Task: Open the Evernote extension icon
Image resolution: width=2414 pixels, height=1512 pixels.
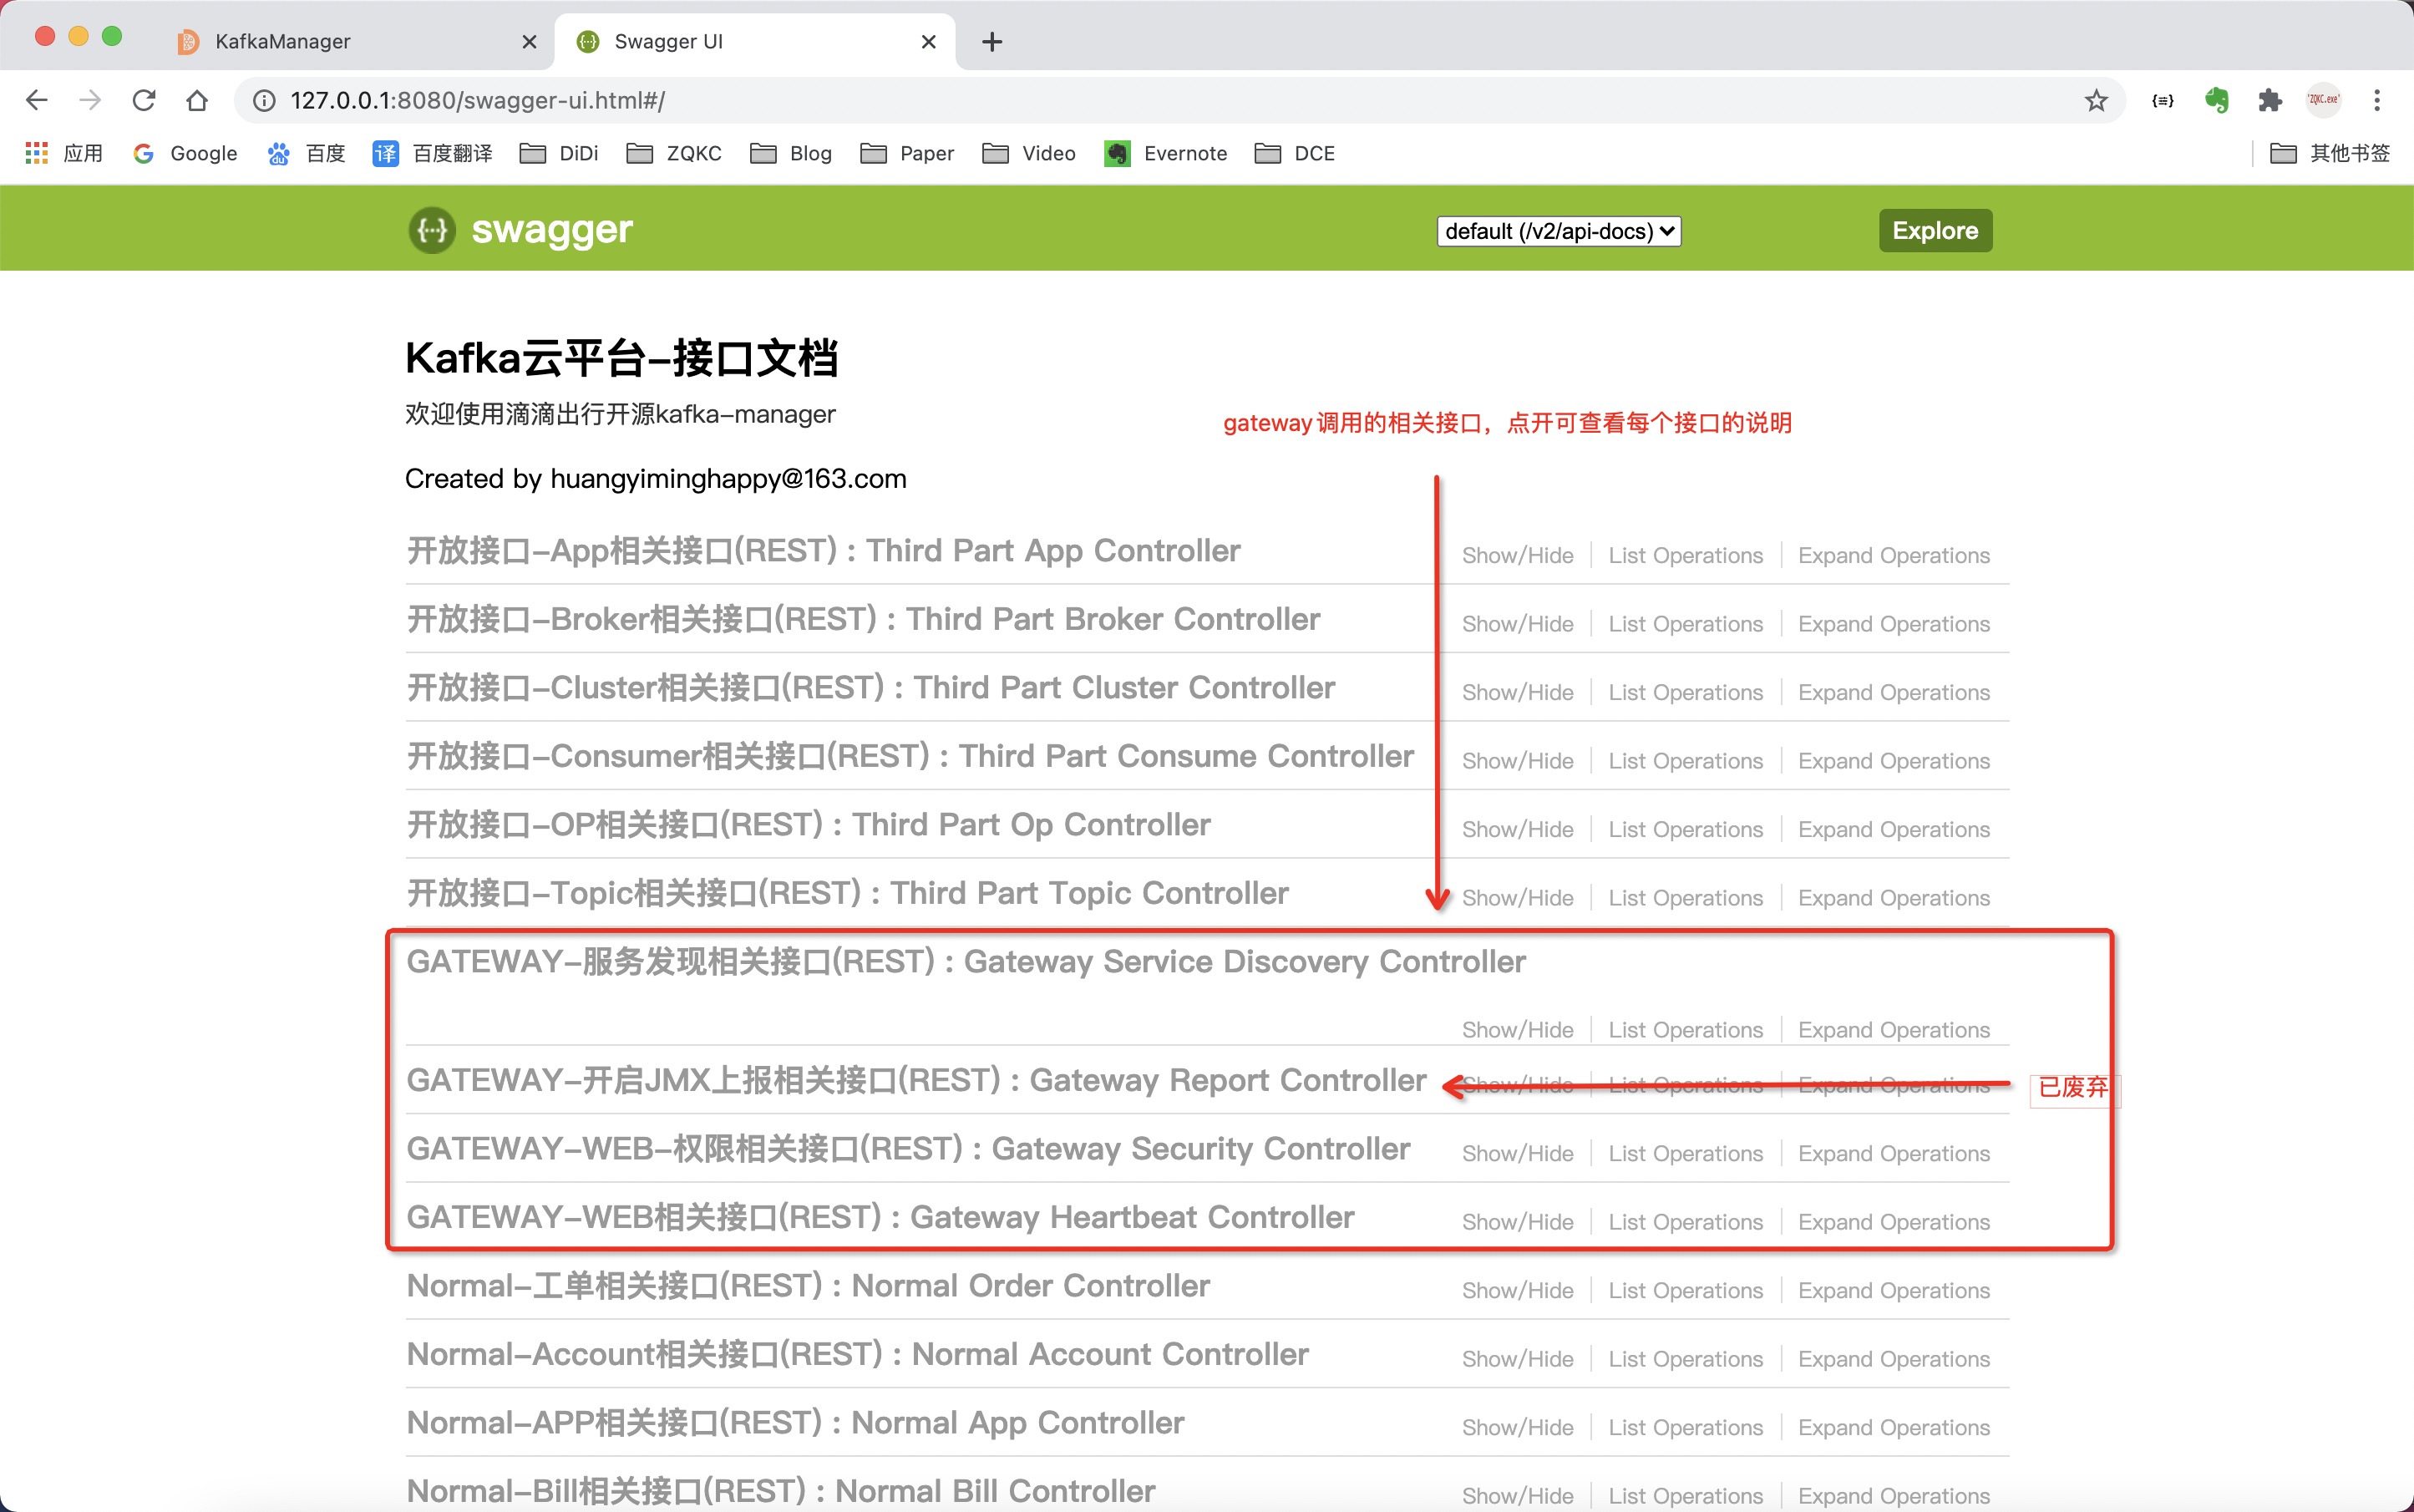Action: 2216,100
